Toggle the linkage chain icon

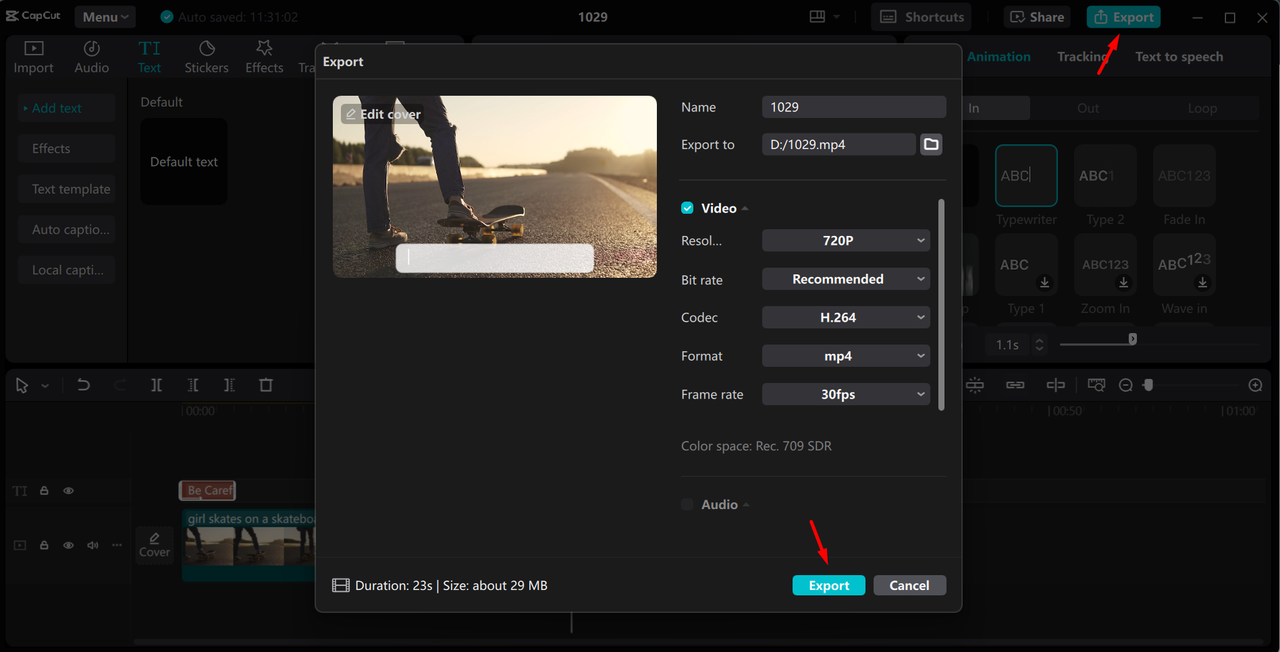(1015, 385)
